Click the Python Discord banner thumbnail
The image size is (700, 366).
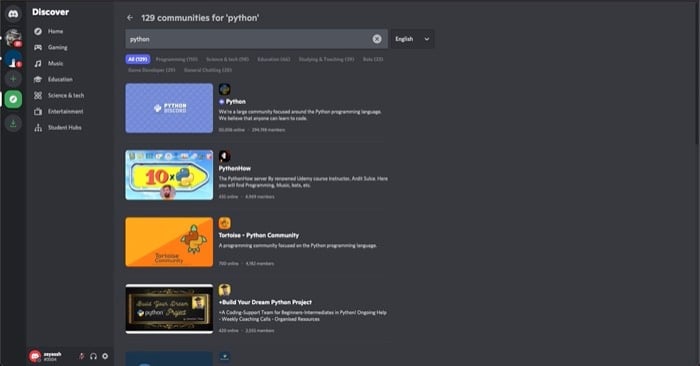169,108
